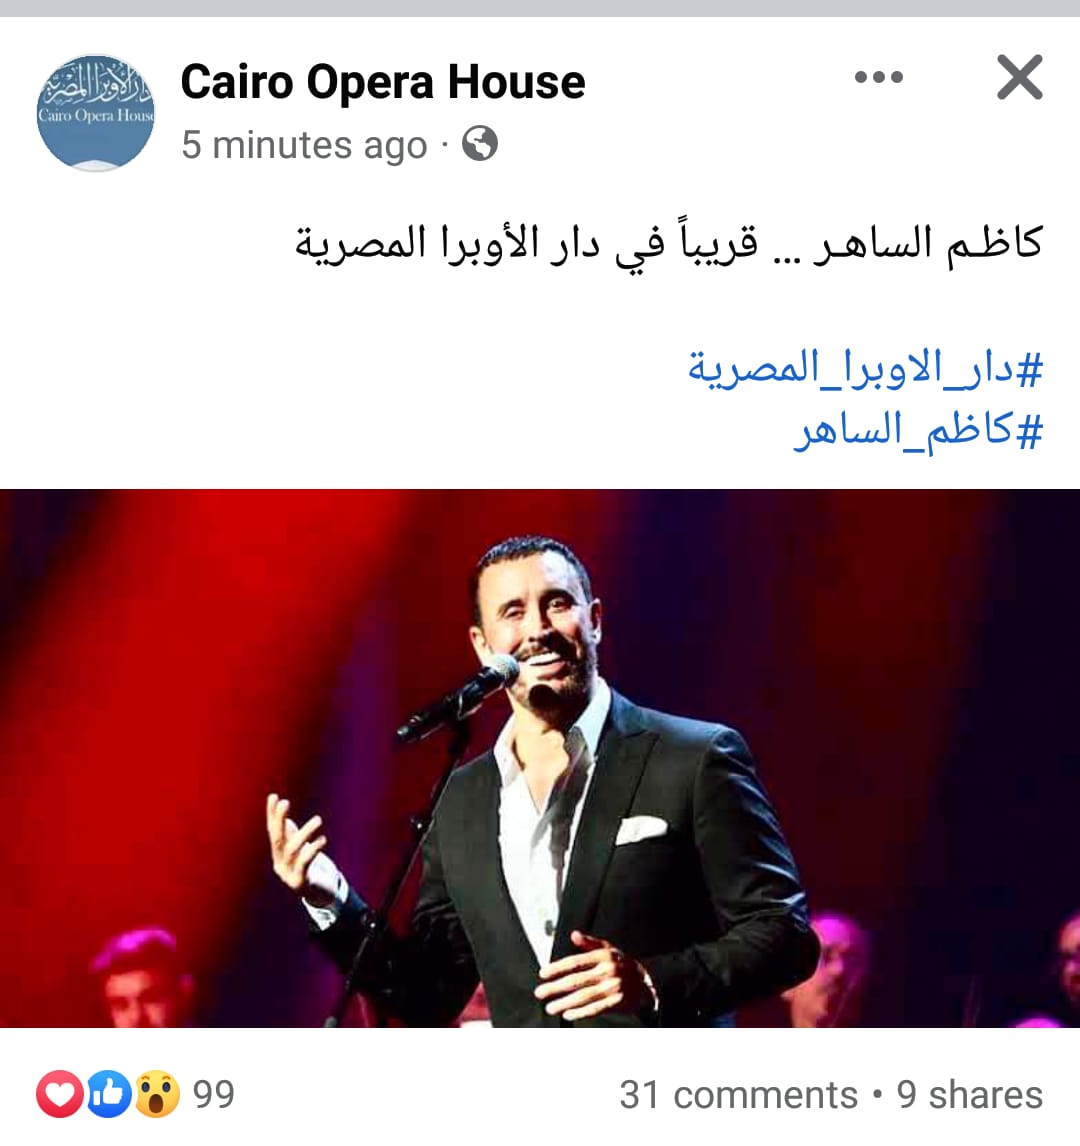The height and width of the screenshot is (1146, 1080).
Task: View the 9 shares list
Action: 970,1095
